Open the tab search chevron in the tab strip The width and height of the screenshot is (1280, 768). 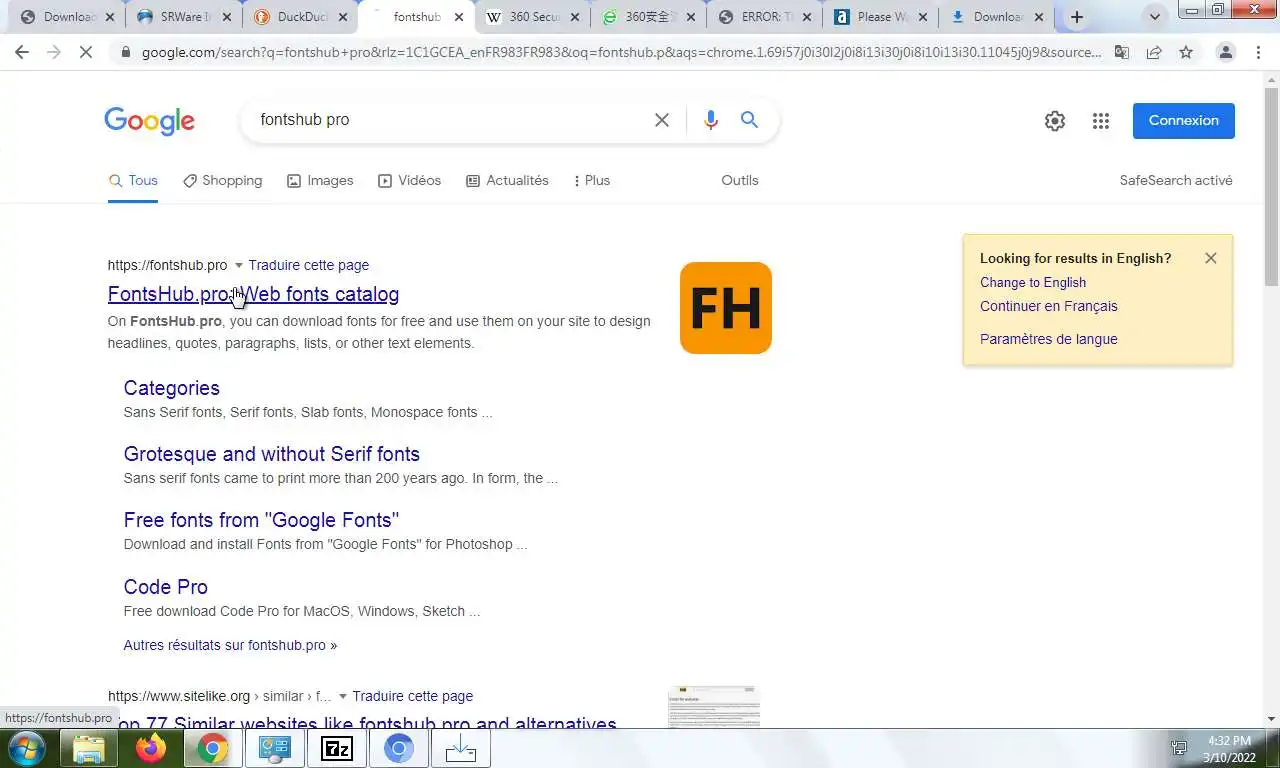[x=1155, y=17]
